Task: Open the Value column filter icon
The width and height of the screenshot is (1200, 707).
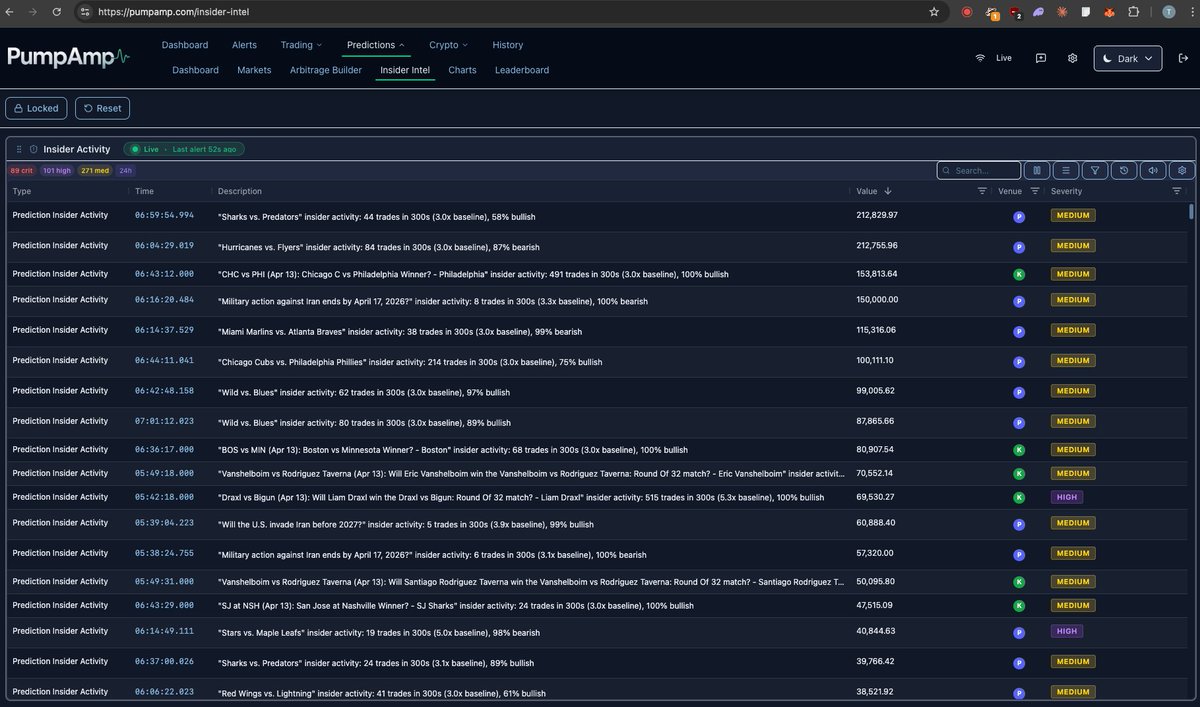Action: [982, 191]
